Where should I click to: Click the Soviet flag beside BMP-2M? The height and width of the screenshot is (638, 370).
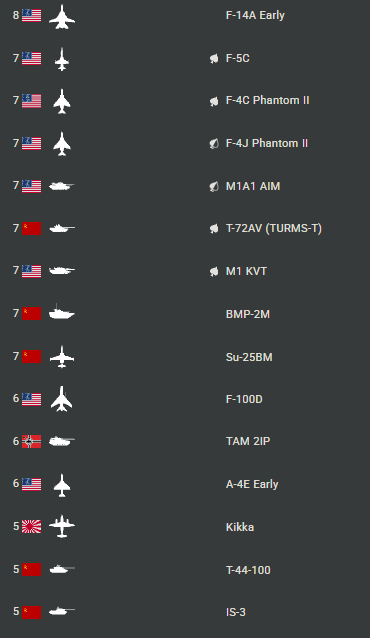click(x=31, y=314)
